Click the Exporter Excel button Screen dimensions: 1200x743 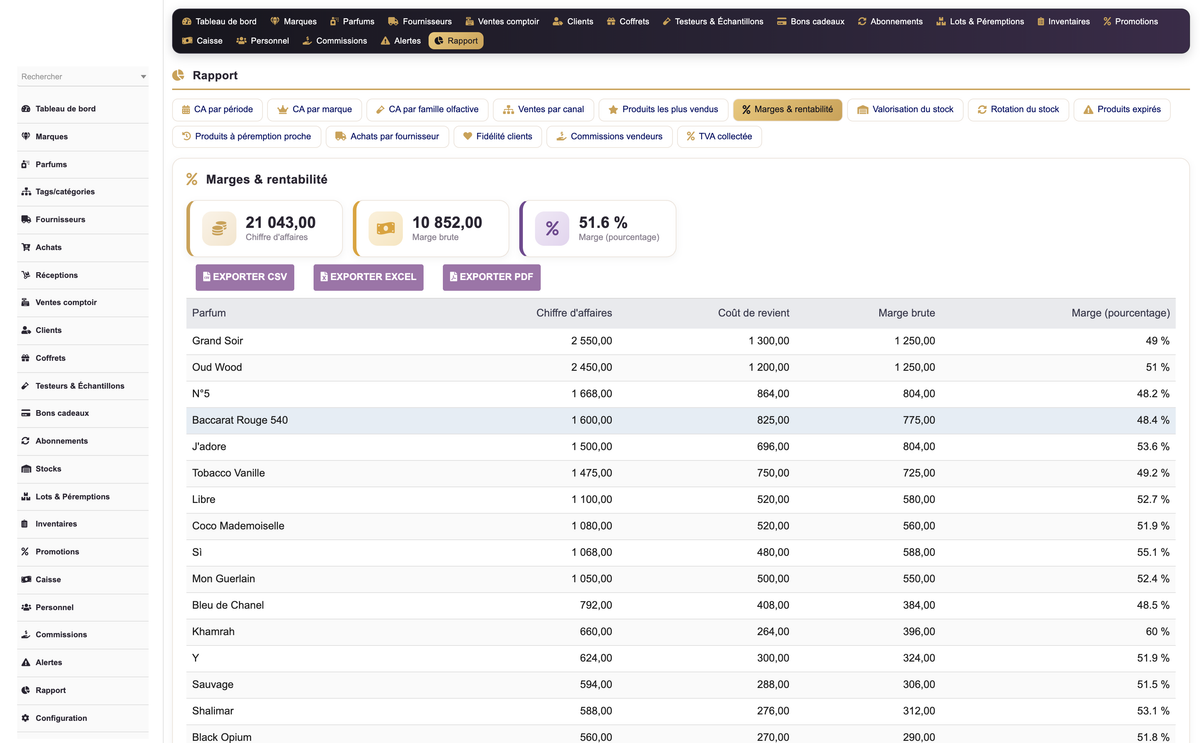(368, 277)
